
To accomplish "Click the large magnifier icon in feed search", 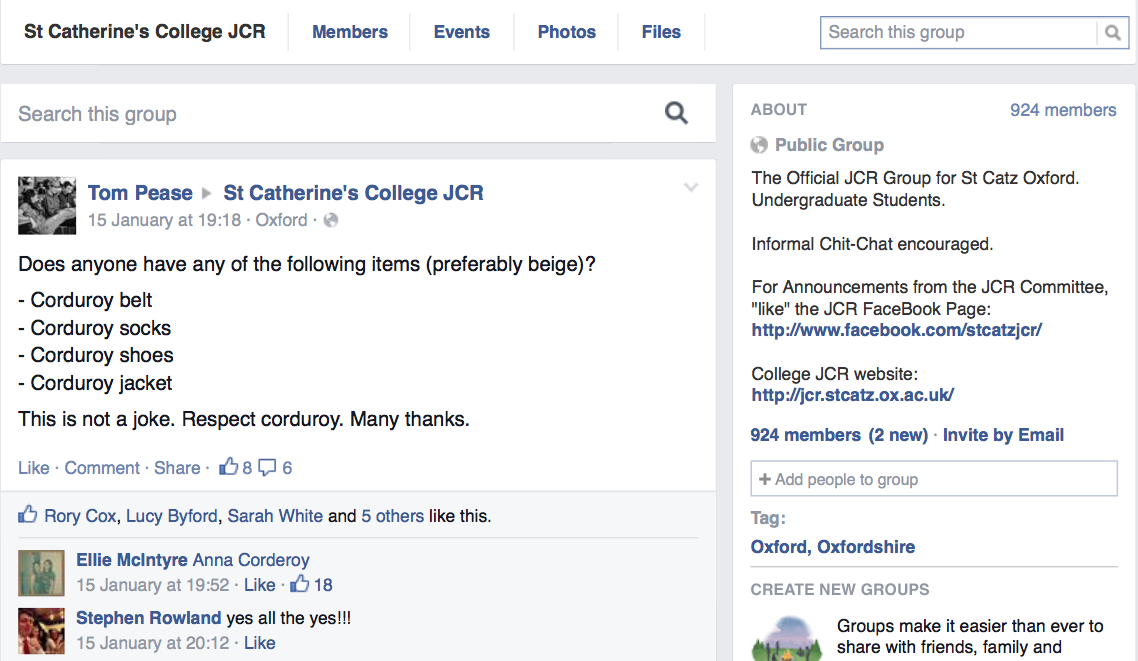I will (676, 113).
